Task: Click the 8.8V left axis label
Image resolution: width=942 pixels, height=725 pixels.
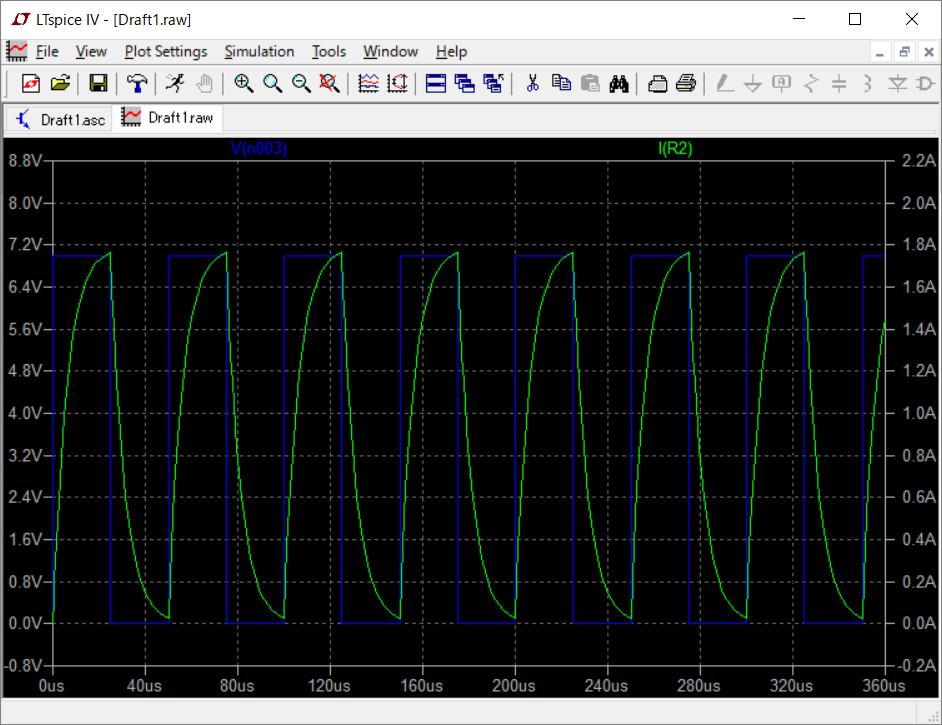Action: [25, 161]
